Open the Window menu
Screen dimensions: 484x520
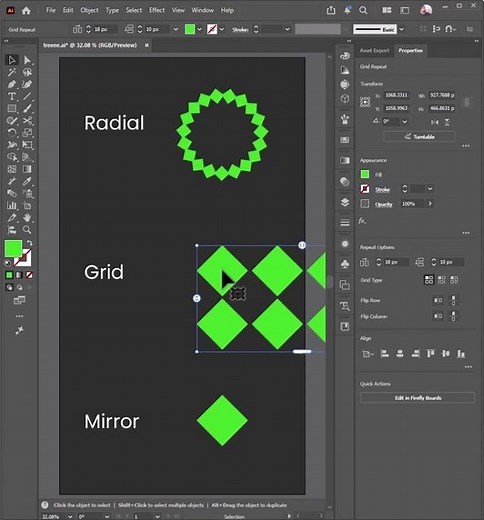pyautogui.click(x=203, y=10)
